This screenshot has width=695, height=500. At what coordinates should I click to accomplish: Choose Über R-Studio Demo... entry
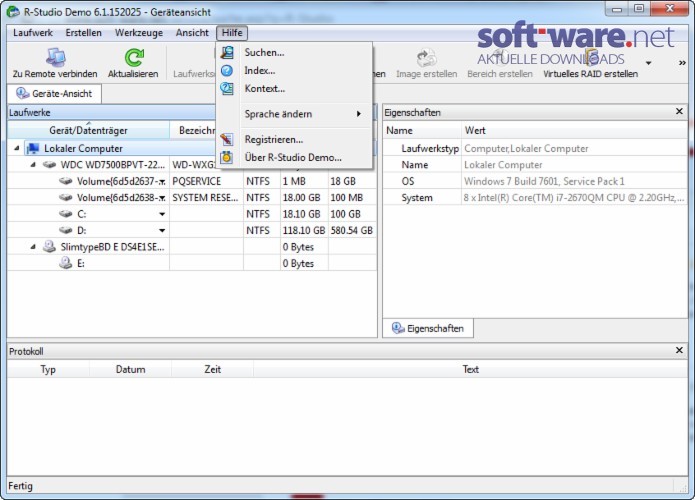point(294,157)
